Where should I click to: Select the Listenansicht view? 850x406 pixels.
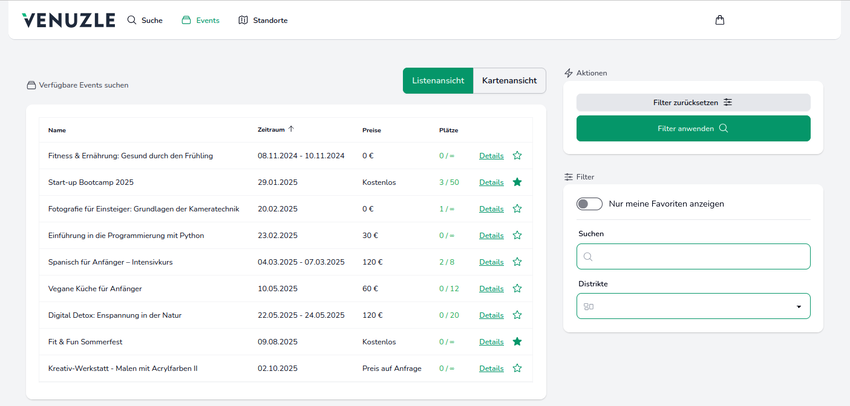(438, 81)
